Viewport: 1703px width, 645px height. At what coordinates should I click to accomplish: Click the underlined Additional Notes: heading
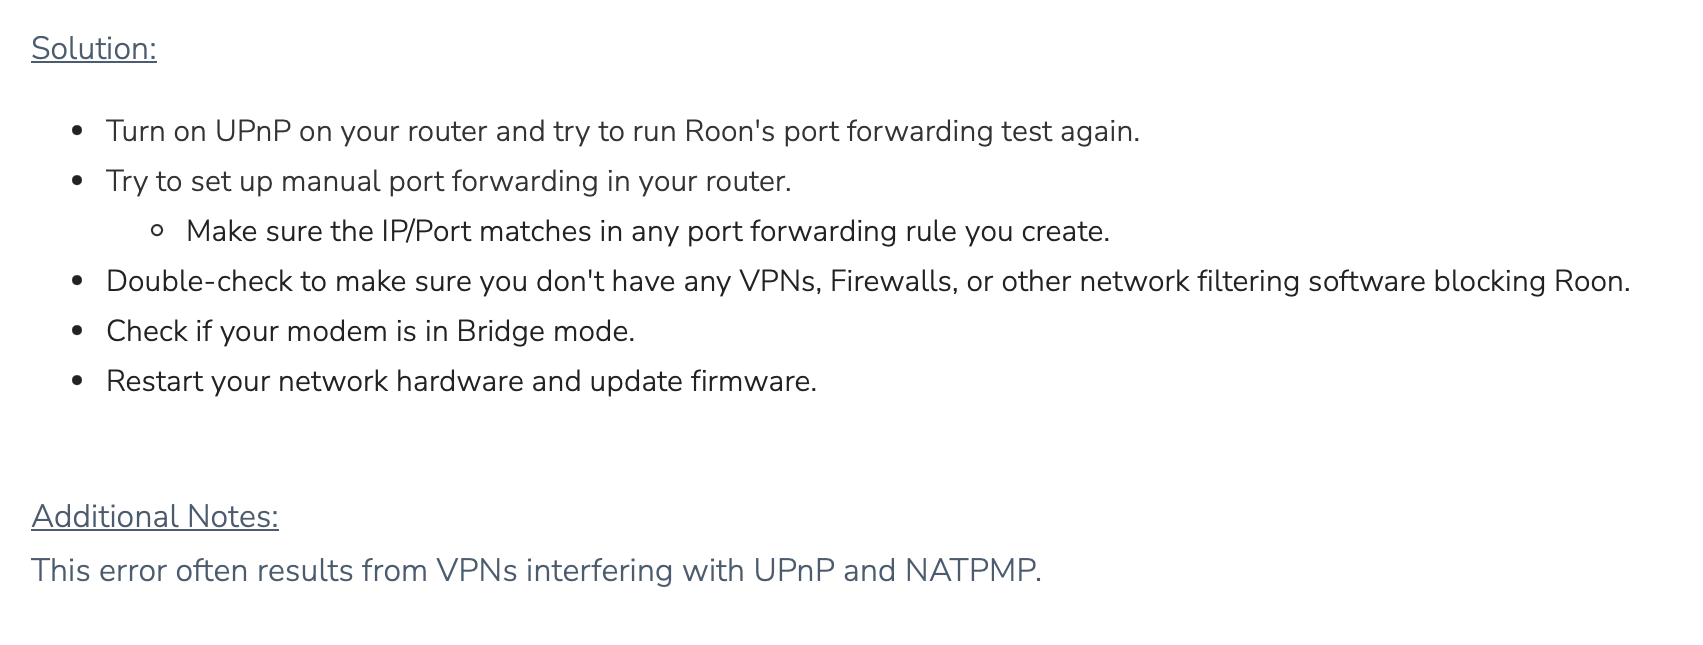155,516
